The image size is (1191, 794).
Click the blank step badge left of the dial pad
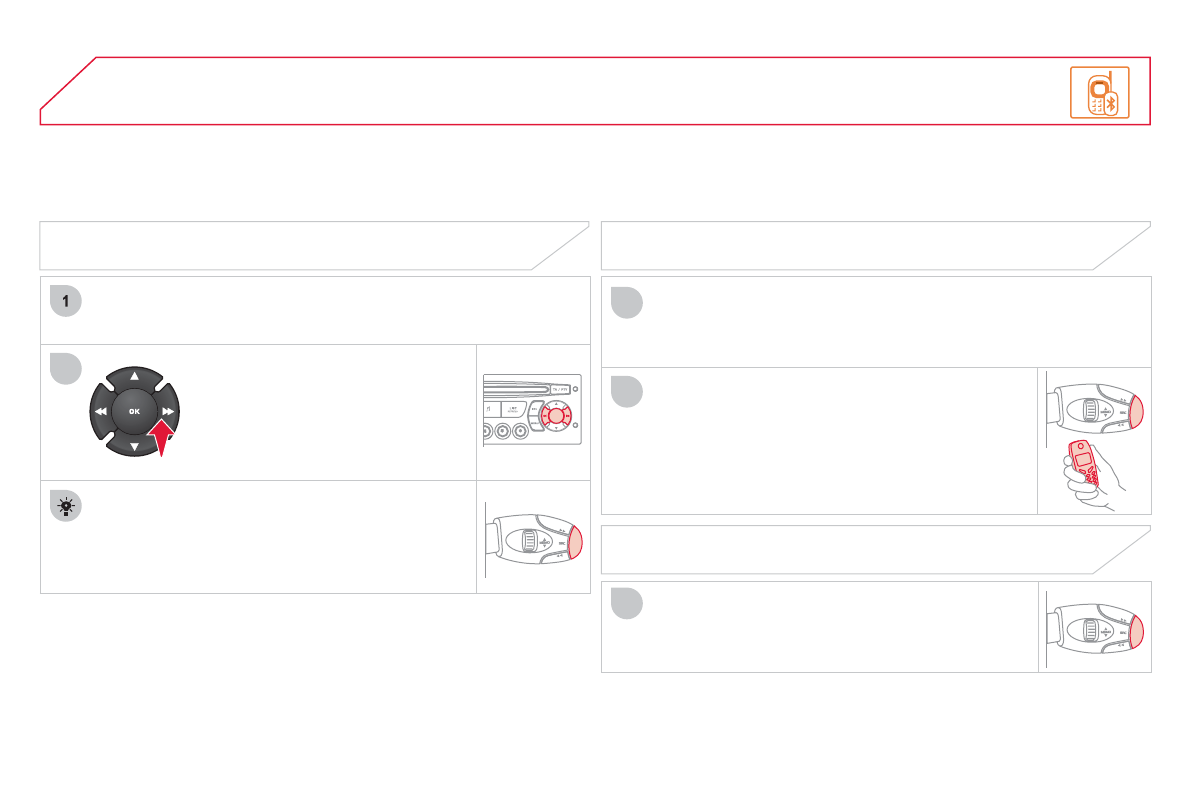pyautogui.click(x=64, y=368)
